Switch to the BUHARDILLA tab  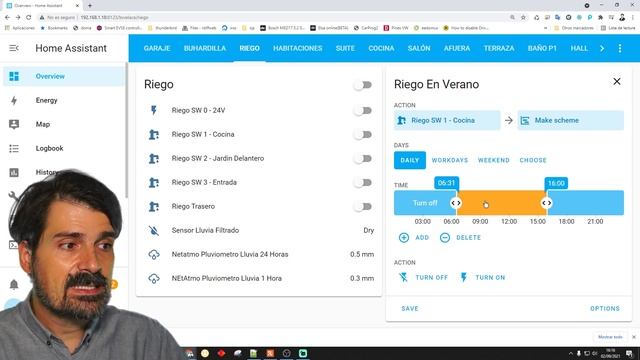(205, 48)
